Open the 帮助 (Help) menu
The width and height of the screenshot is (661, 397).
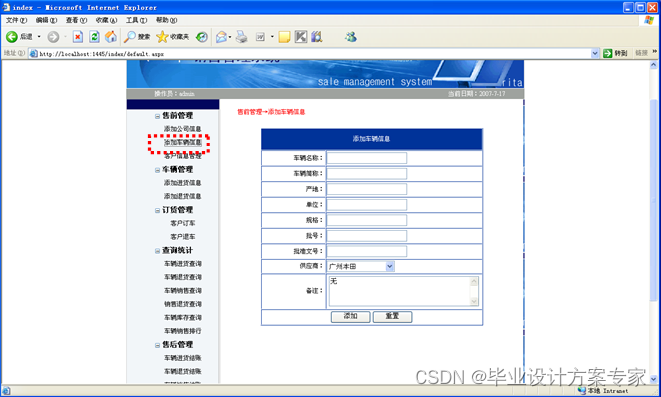pos(167,20)
